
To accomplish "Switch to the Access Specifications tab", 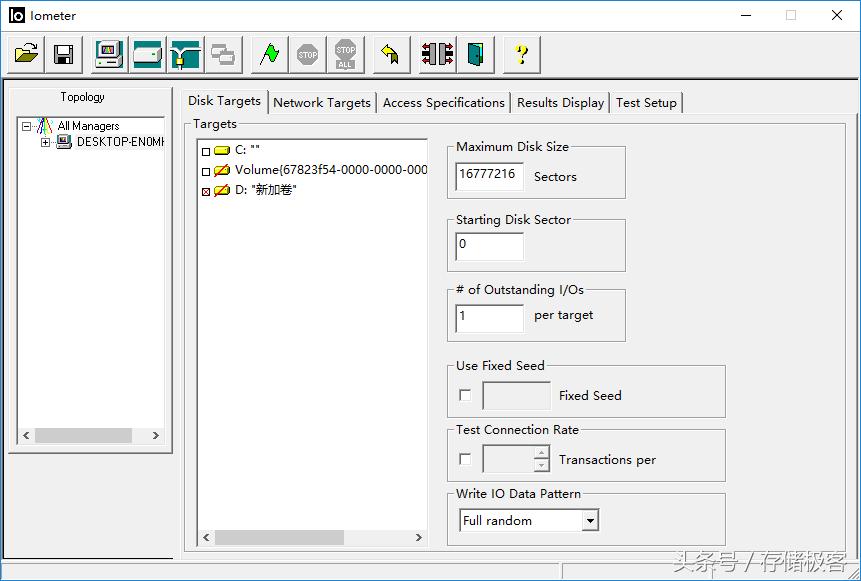I will pos(443,102).
